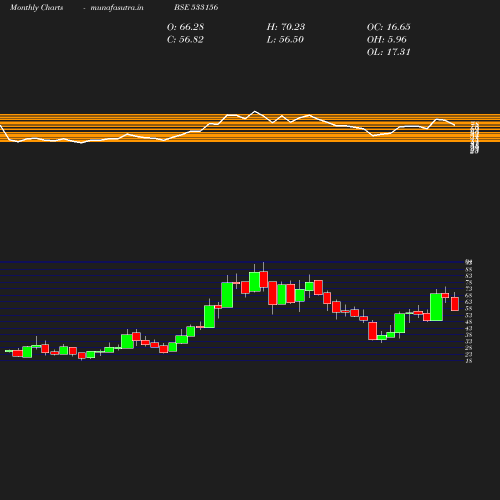The width and height of the screenshot is (500, 500).
Task: Click the price axis label "48"
Action: [x=469, y=322]
